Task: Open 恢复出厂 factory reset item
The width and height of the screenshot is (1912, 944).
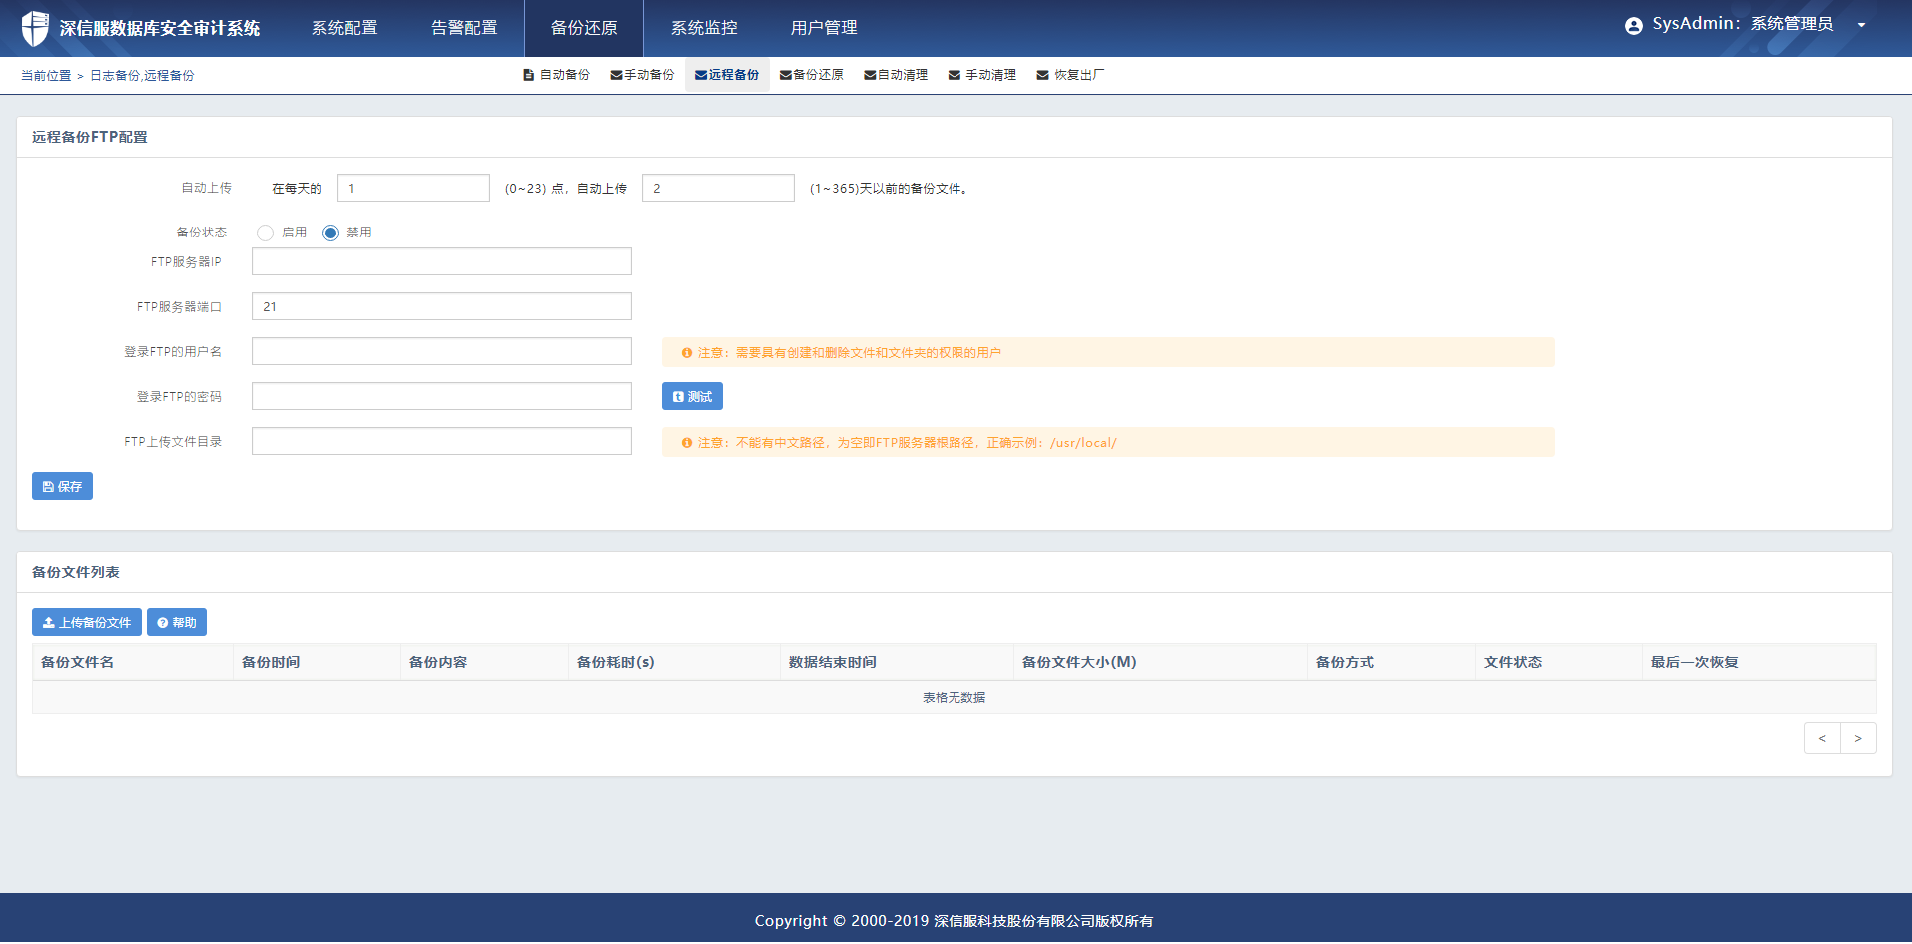Action: 1070,75
